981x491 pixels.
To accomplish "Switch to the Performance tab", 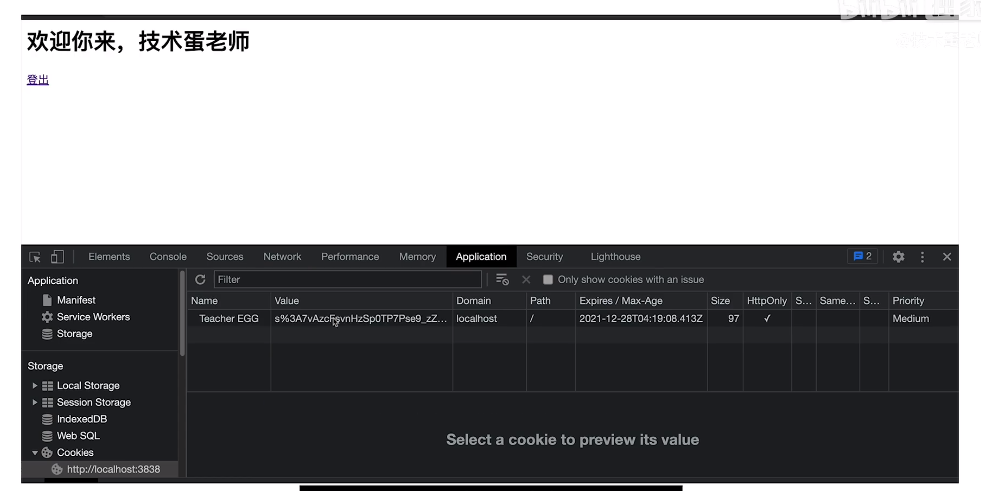I will (350, 256).
